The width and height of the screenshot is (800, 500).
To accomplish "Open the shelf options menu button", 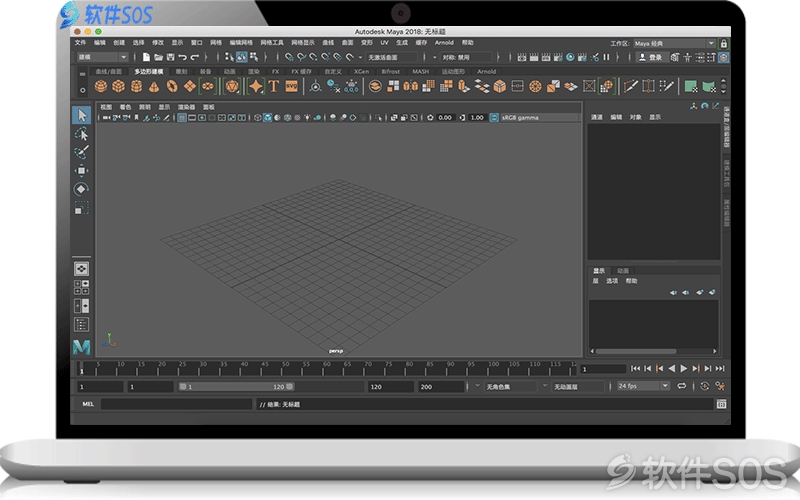I will [x=82, y=90].
